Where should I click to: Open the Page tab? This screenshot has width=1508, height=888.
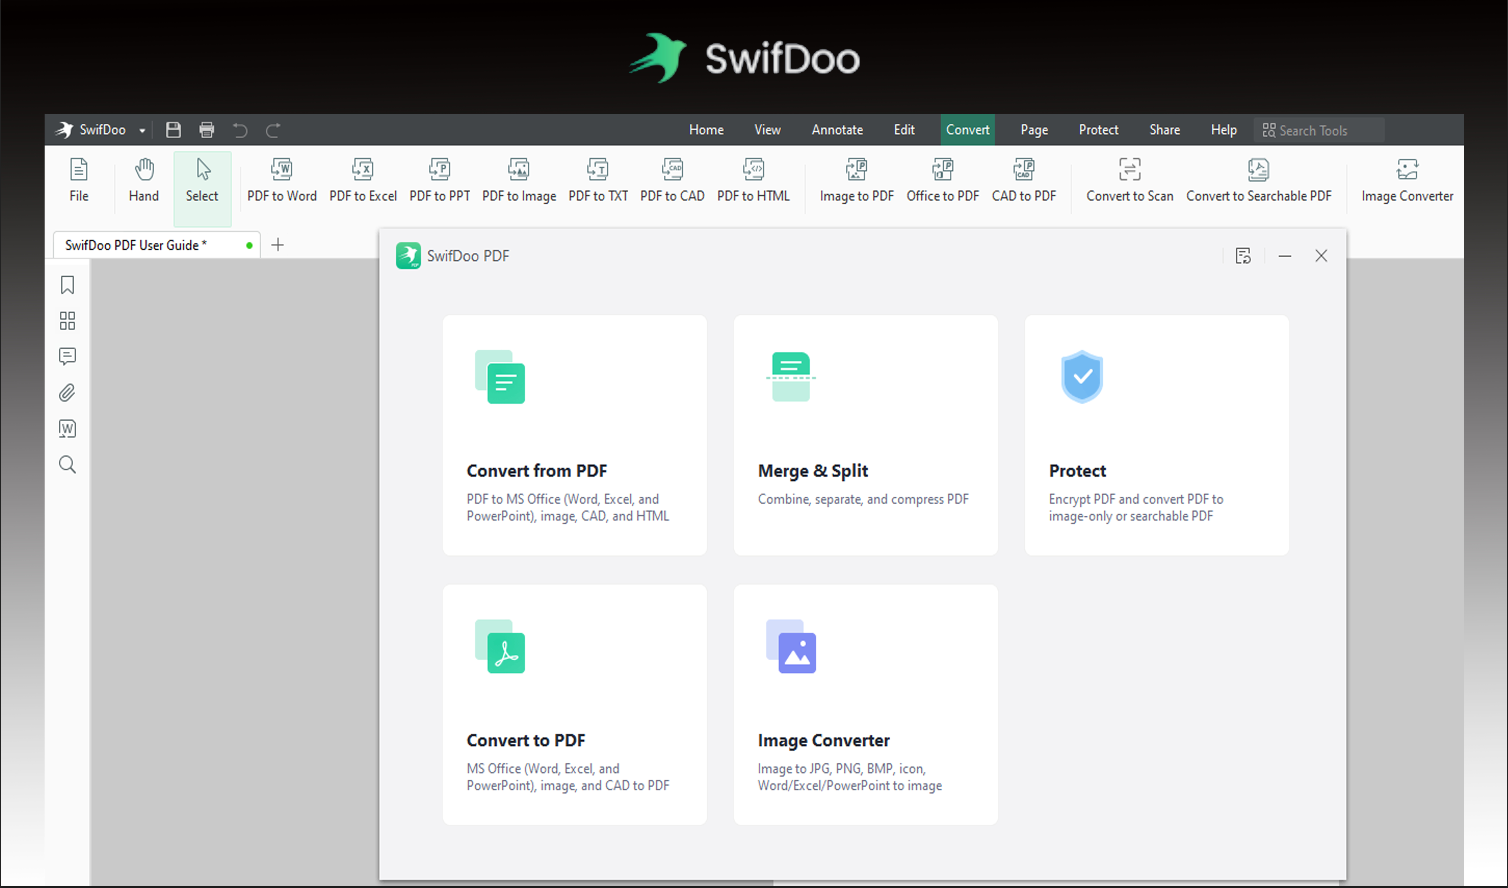1034,130
